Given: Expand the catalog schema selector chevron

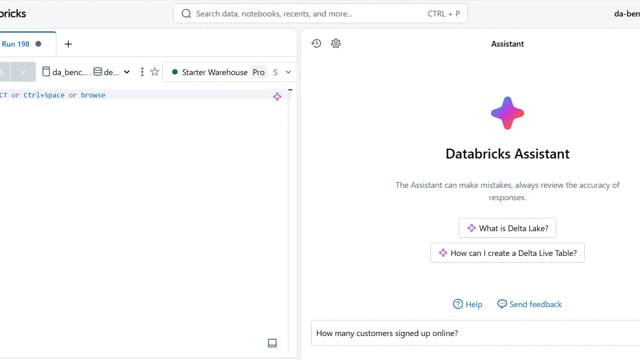Looking at the screenshot, I should click(127, 72).
